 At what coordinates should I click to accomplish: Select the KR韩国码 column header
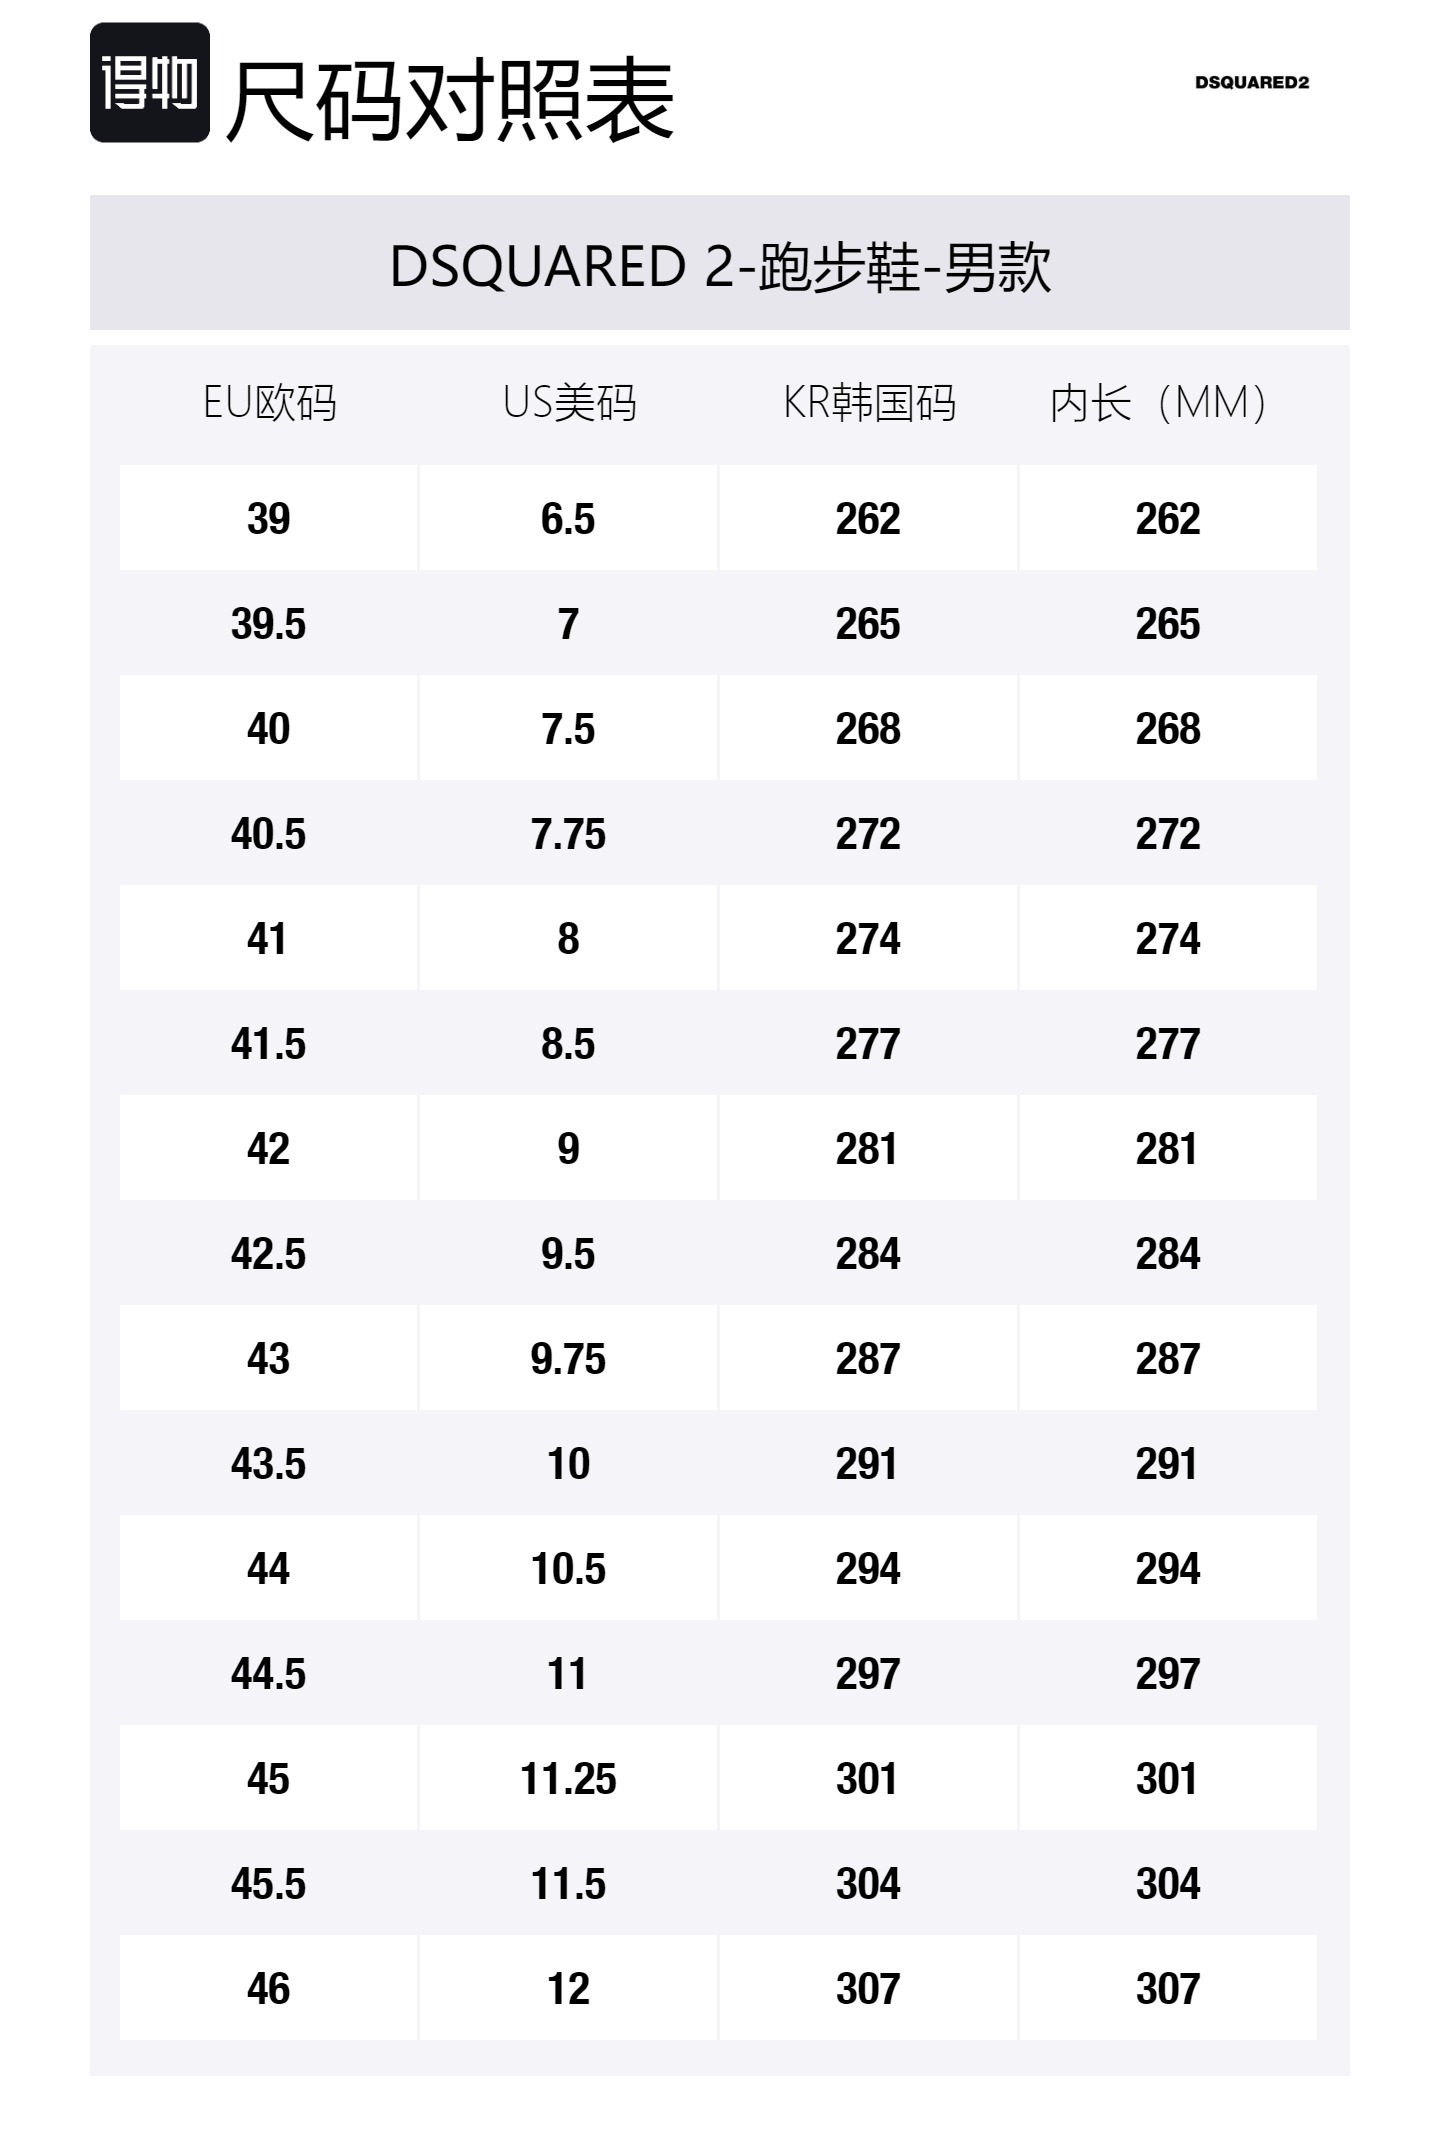869,403
